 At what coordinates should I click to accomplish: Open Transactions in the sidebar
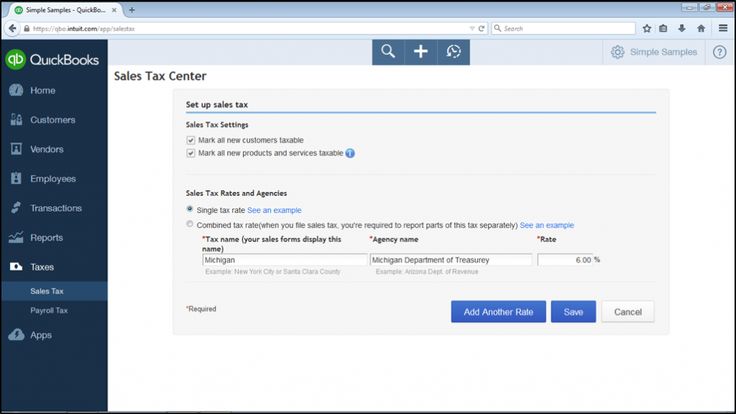tap(54, 207)
